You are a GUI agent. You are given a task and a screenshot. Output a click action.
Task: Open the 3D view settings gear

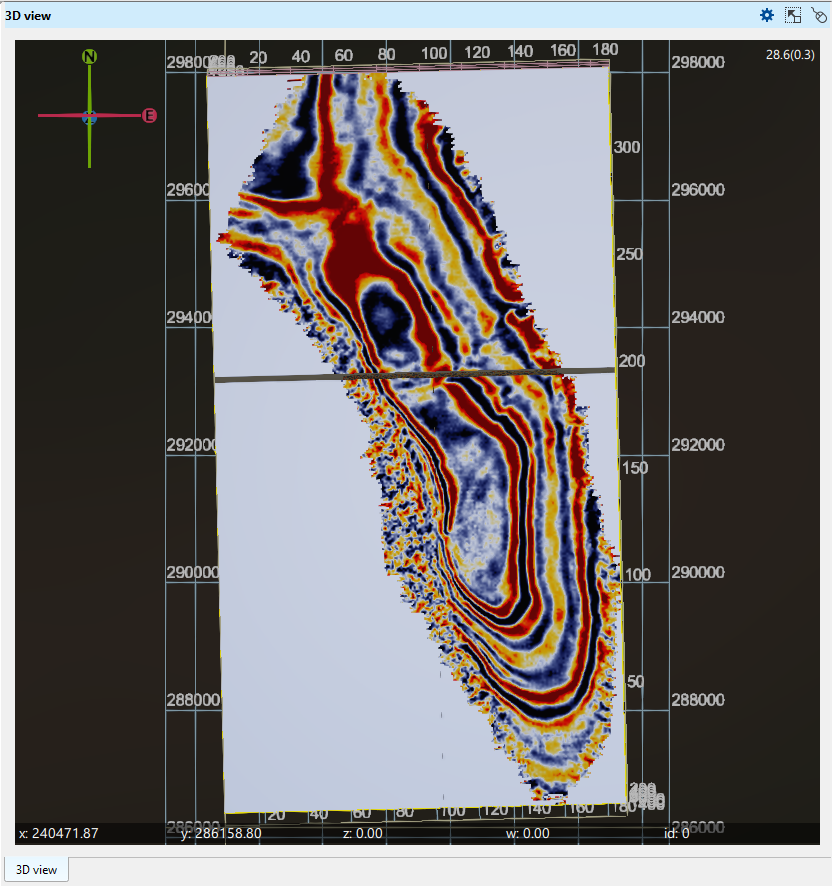coord(767,15)
